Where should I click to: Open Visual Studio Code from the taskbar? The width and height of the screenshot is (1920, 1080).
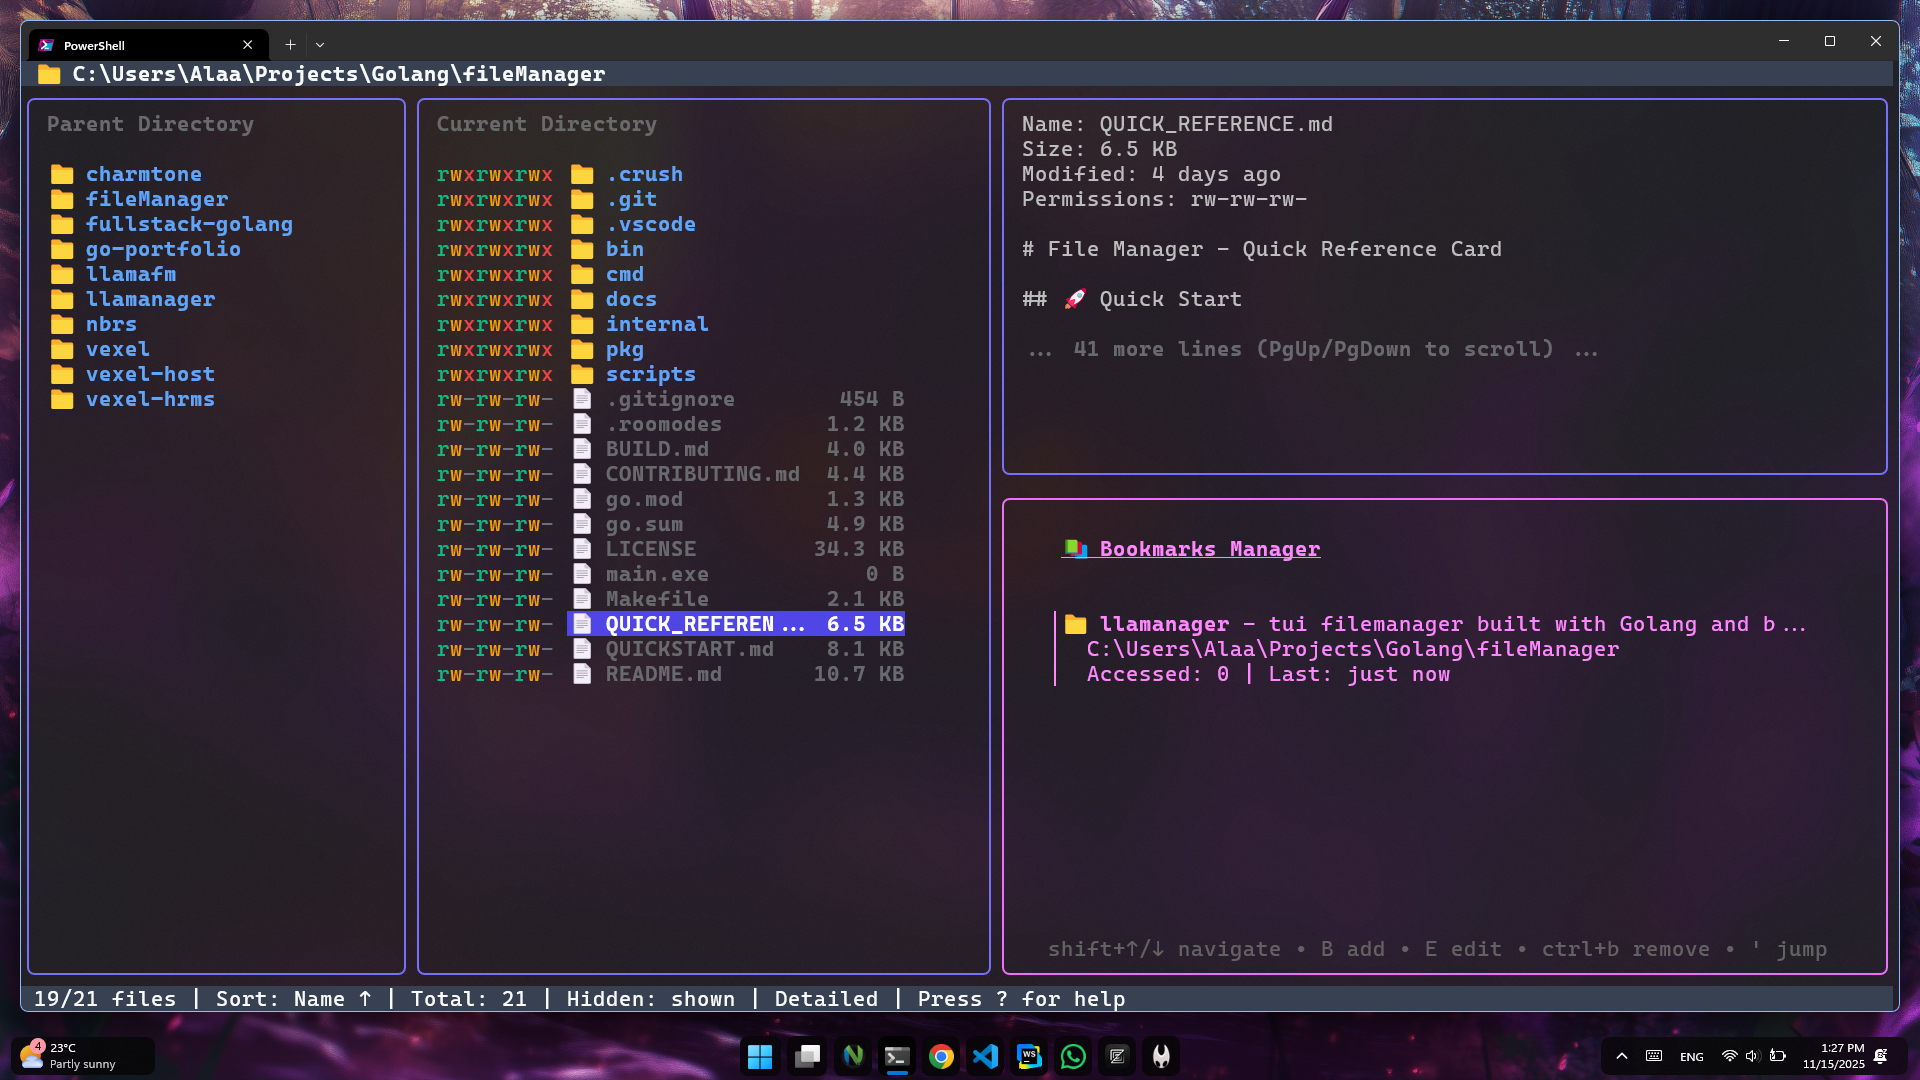(x=985, y=1056)
